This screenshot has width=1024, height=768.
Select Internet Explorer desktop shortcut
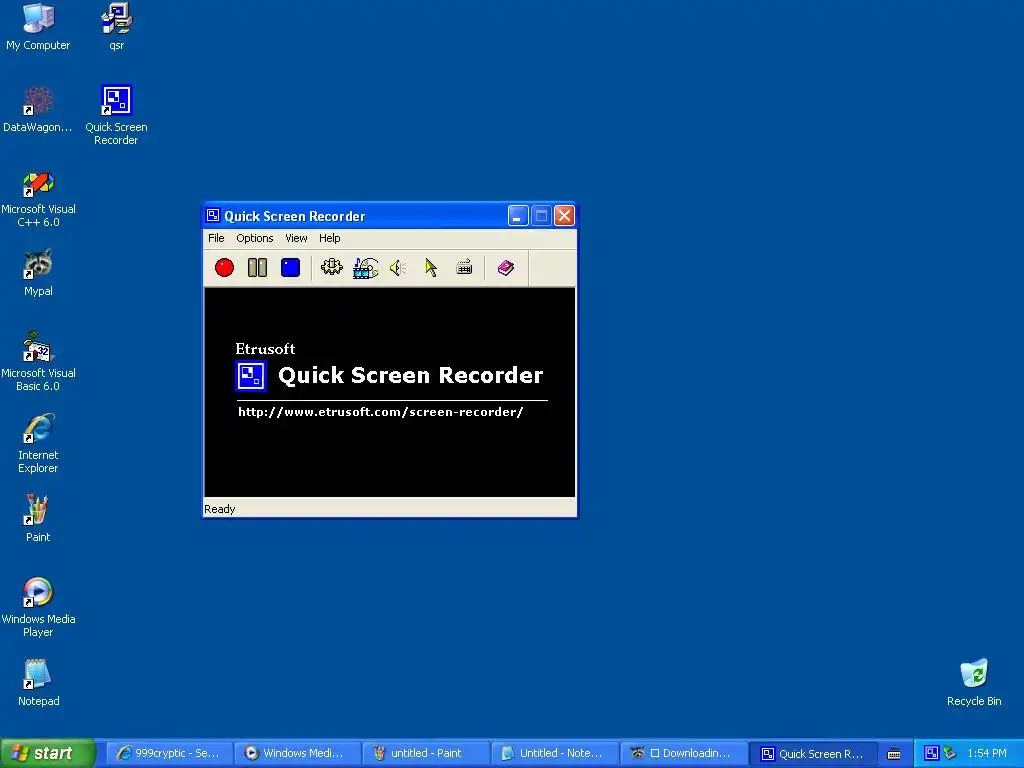click(x=38, y=444)
